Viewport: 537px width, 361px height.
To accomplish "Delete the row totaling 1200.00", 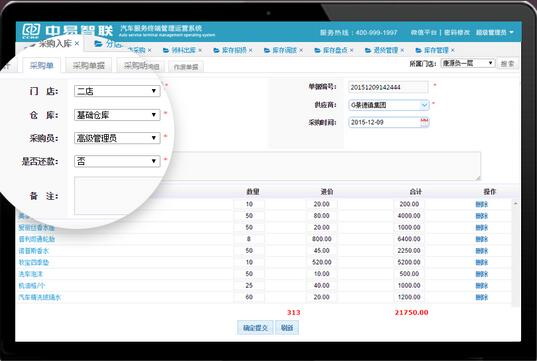I will [x=482, y=297].
